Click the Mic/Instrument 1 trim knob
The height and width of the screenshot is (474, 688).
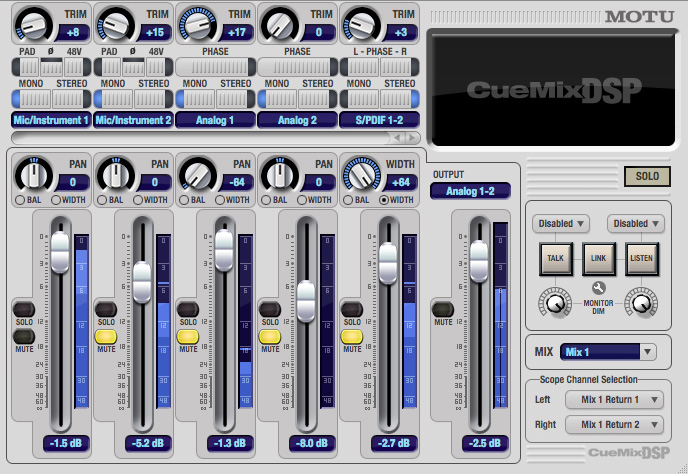29,21
